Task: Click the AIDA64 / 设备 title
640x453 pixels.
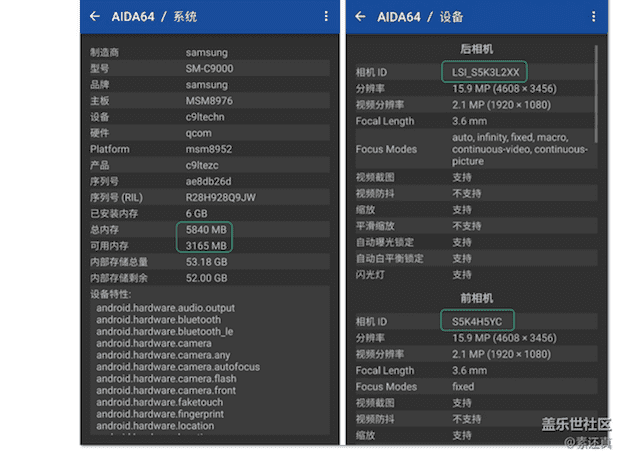Action: (x=420, y=16)
